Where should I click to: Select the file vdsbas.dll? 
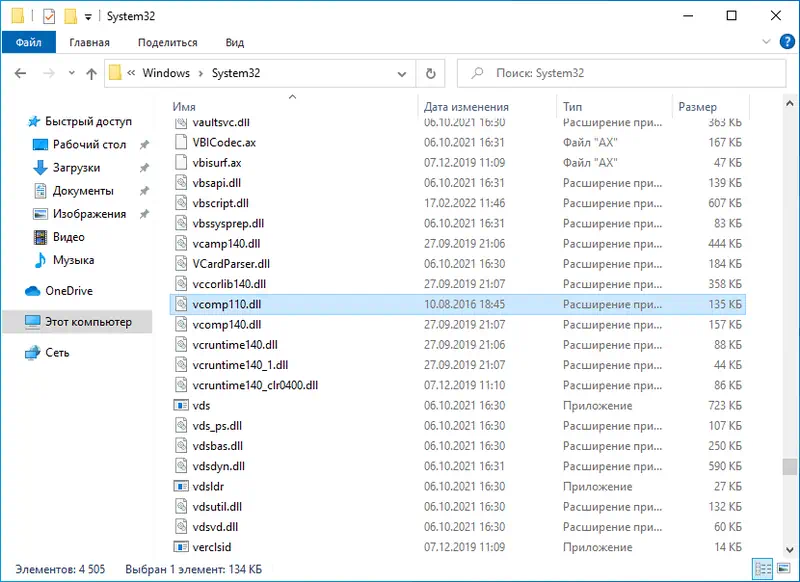pos(457,446)
